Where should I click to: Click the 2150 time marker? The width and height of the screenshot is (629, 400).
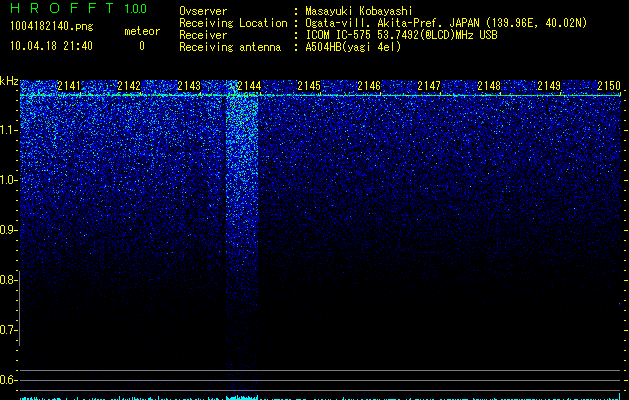pos(609,86)
